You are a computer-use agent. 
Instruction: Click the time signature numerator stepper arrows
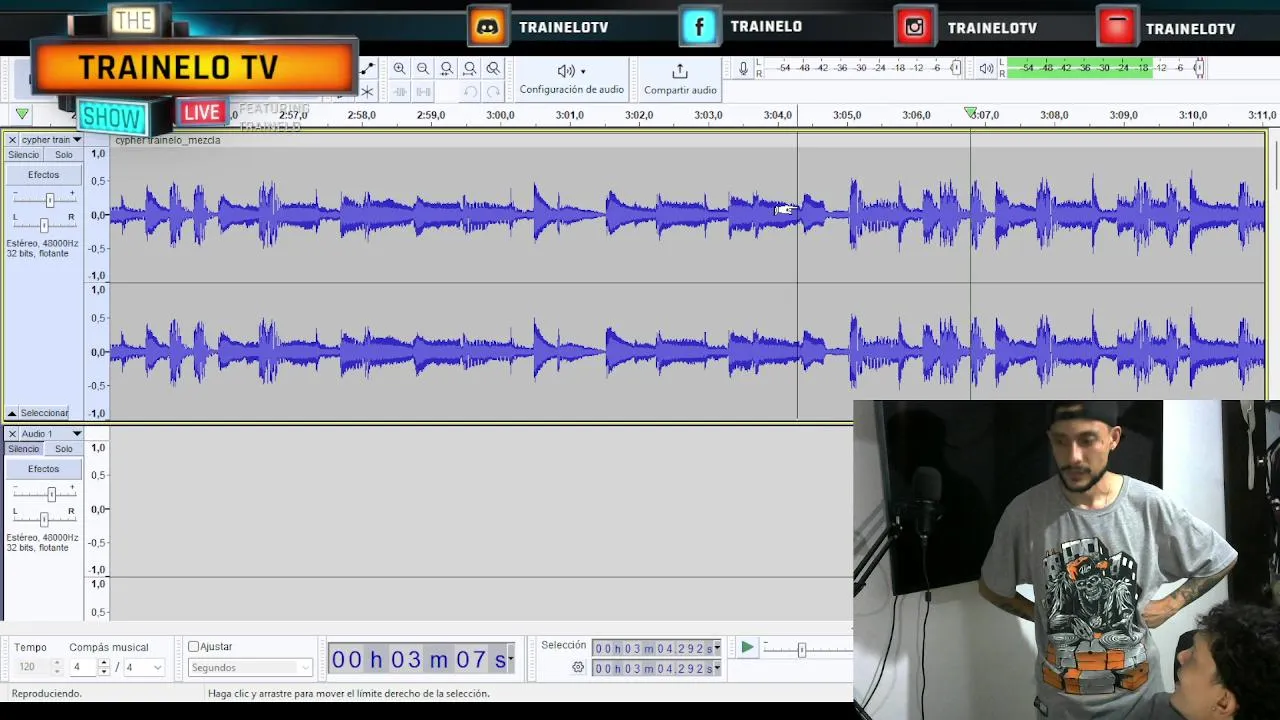pyautogui.click(x=103, y=667)
